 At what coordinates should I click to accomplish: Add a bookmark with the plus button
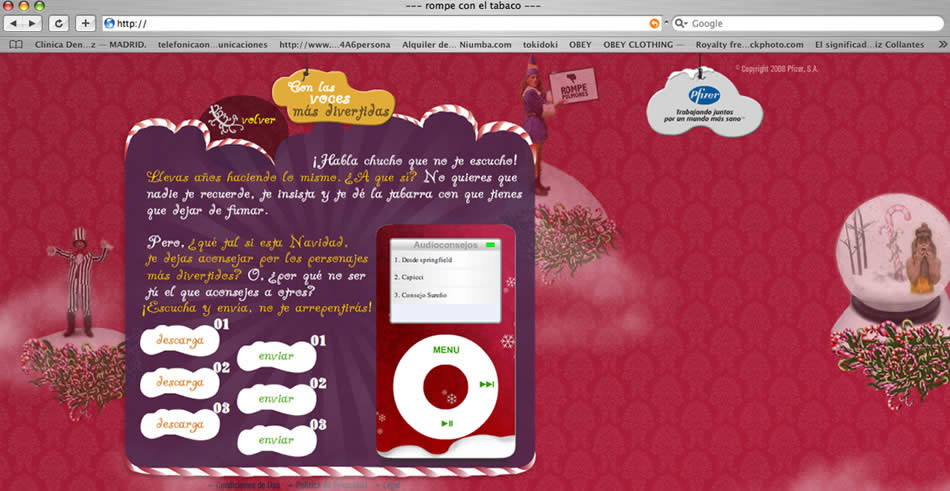85,24
